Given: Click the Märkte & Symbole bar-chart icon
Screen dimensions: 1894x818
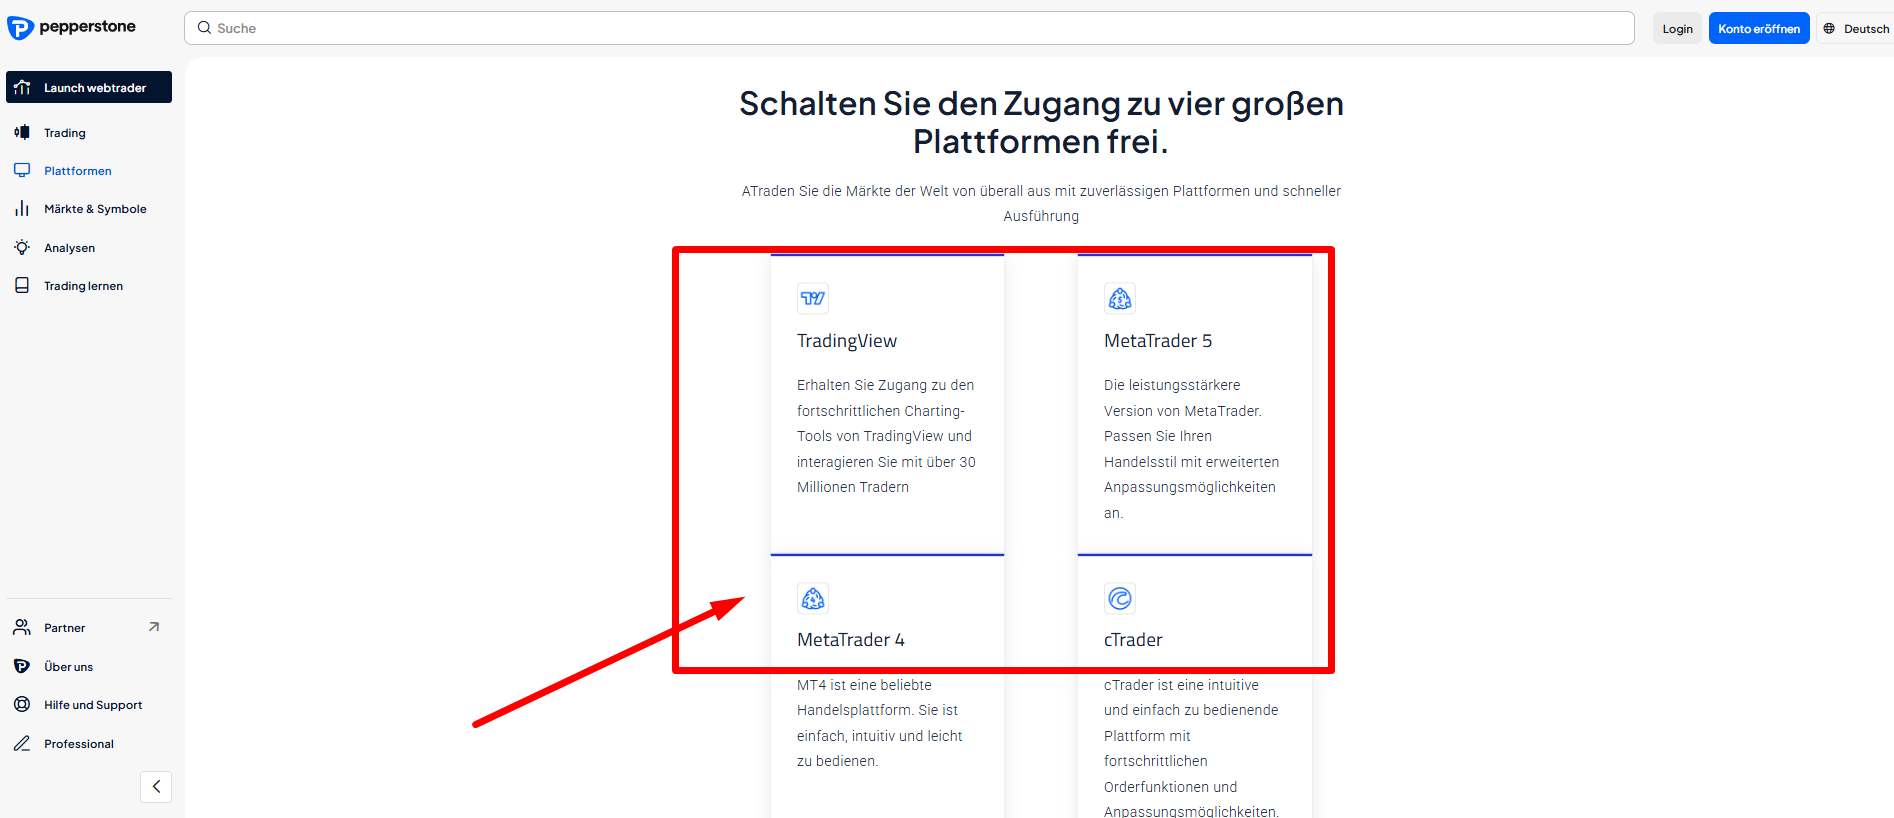Looking at the screenshot, I should [22, 208].
